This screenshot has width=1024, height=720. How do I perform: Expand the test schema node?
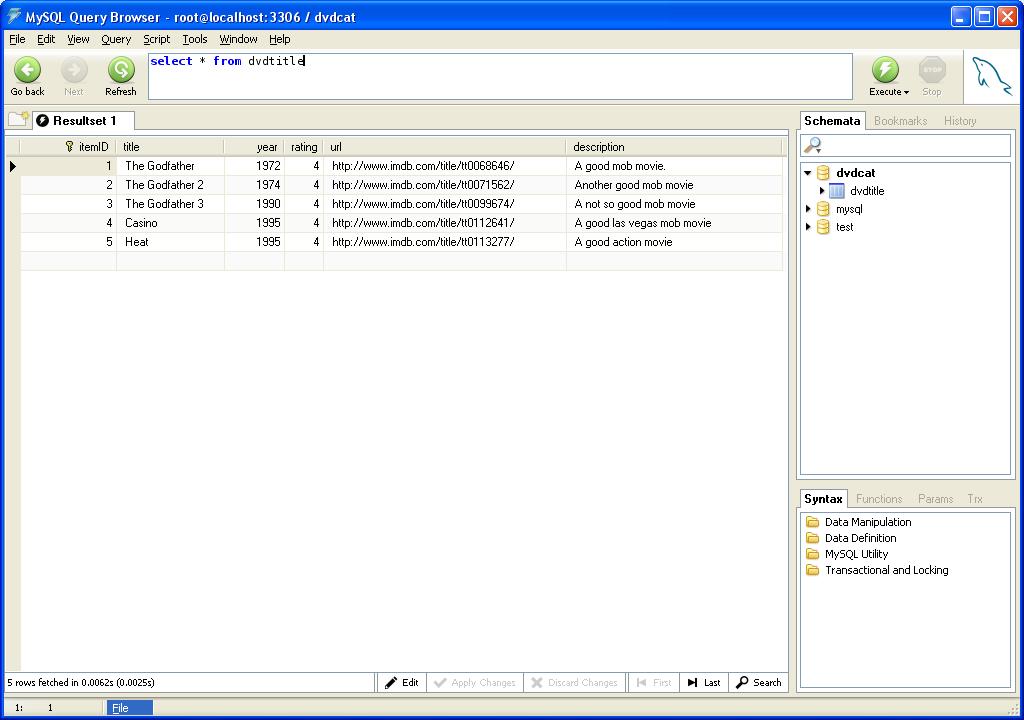point(808,227)
